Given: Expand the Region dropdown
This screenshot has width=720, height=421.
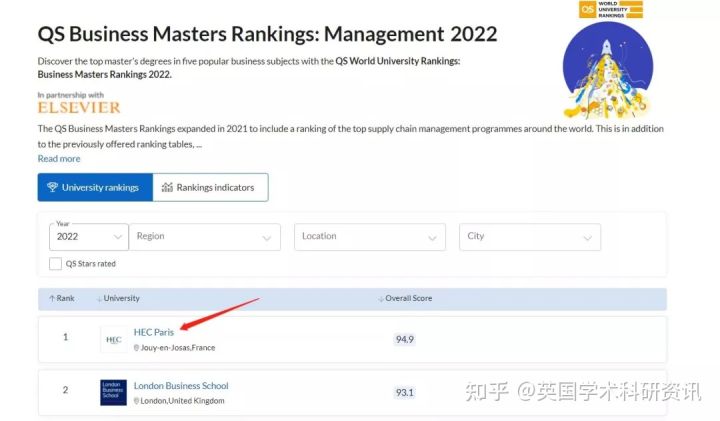Looking at the screenshot, I should pos(205,237).
